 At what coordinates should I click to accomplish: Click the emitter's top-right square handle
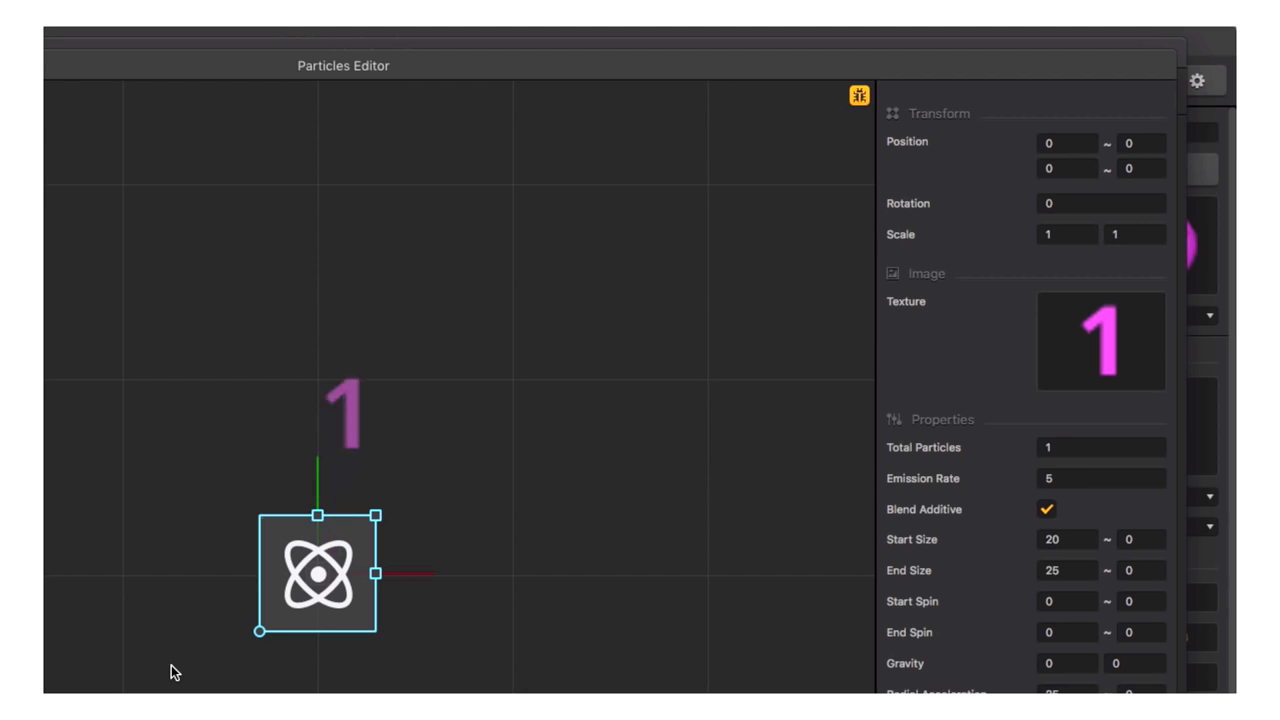(376, 515)
